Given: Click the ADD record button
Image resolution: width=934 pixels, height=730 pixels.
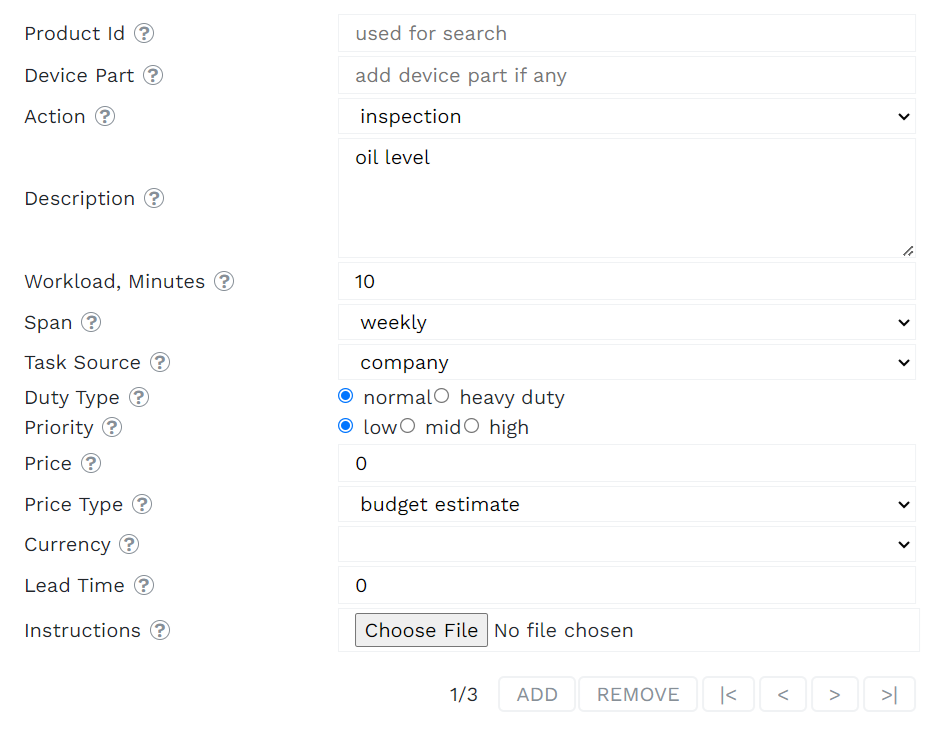Looking at the screenshot, I should 537,694.
